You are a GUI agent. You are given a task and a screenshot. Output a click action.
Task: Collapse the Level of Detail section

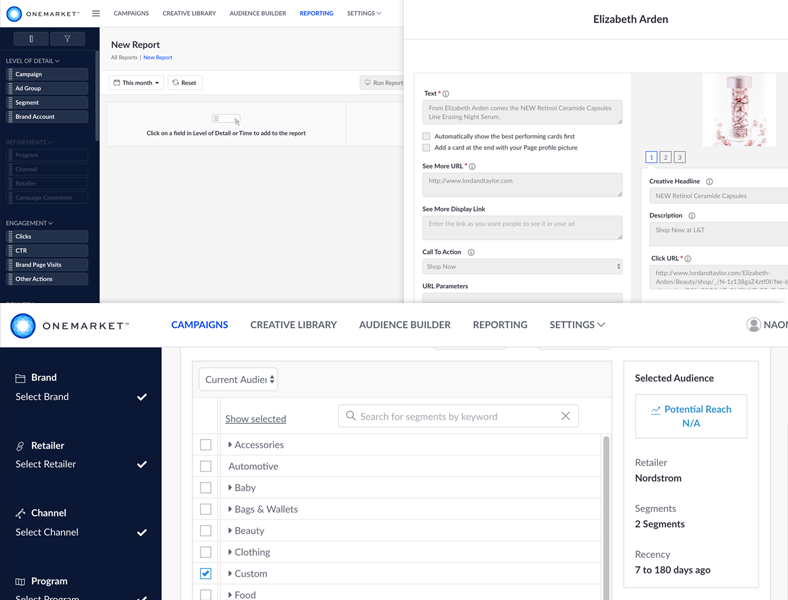33,61
